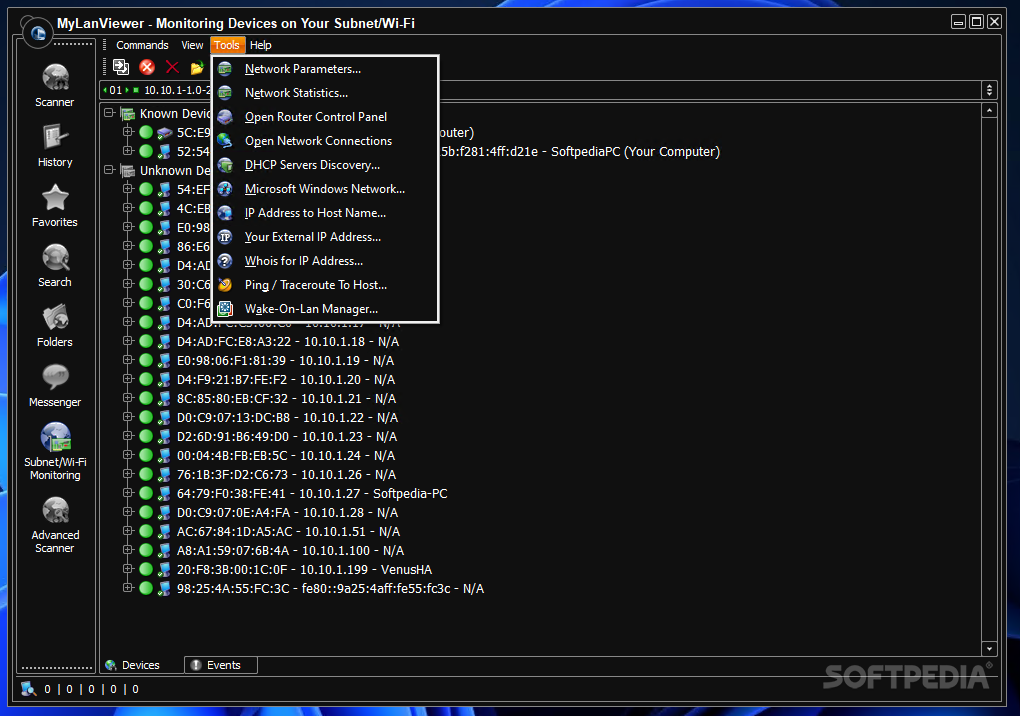Click the Network Statistics menu icon
1020x716 pixels.
pos(225,93)
